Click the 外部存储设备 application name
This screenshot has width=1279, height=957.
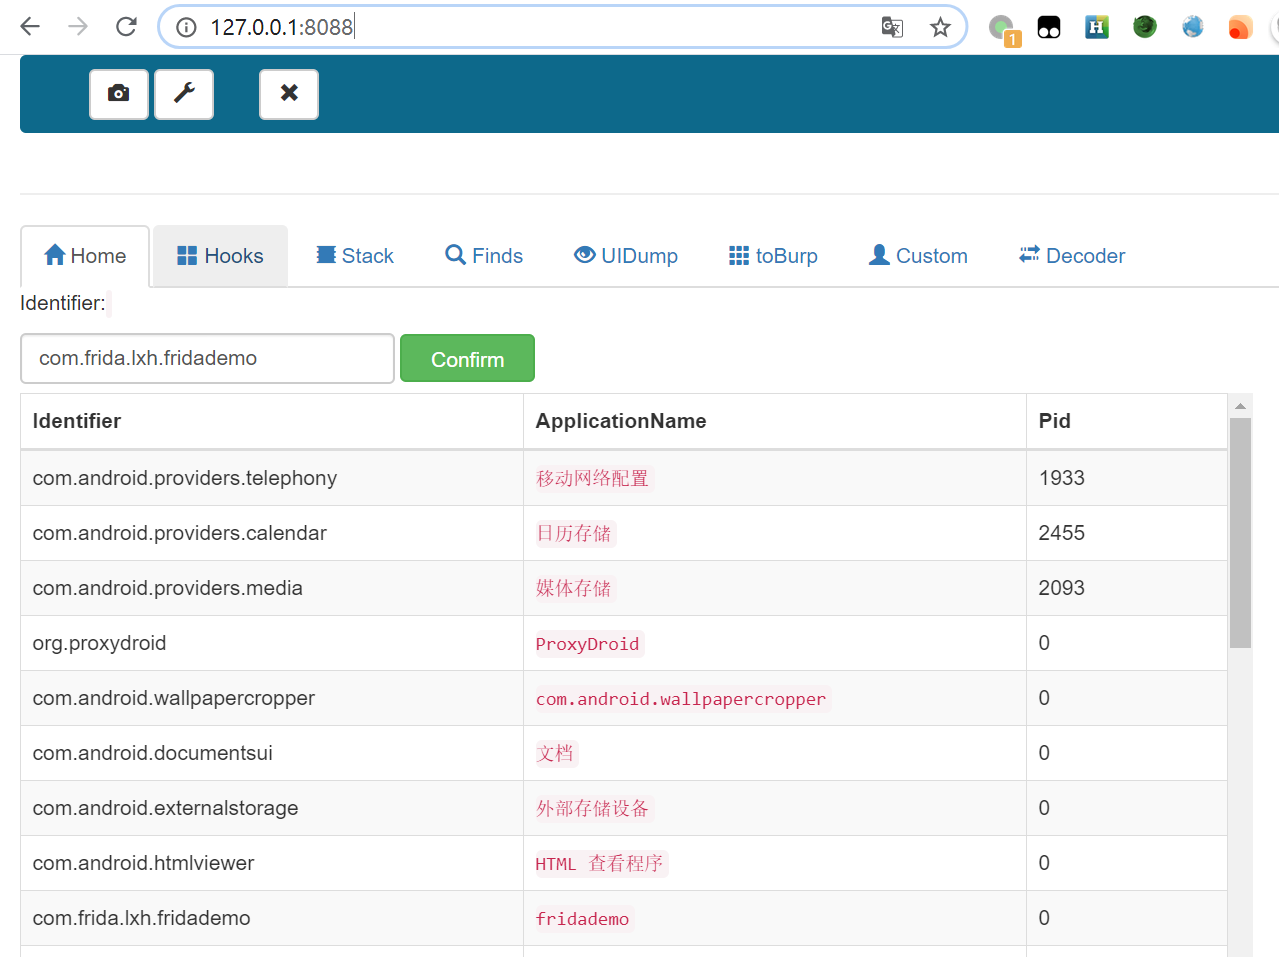pos(592,809)
